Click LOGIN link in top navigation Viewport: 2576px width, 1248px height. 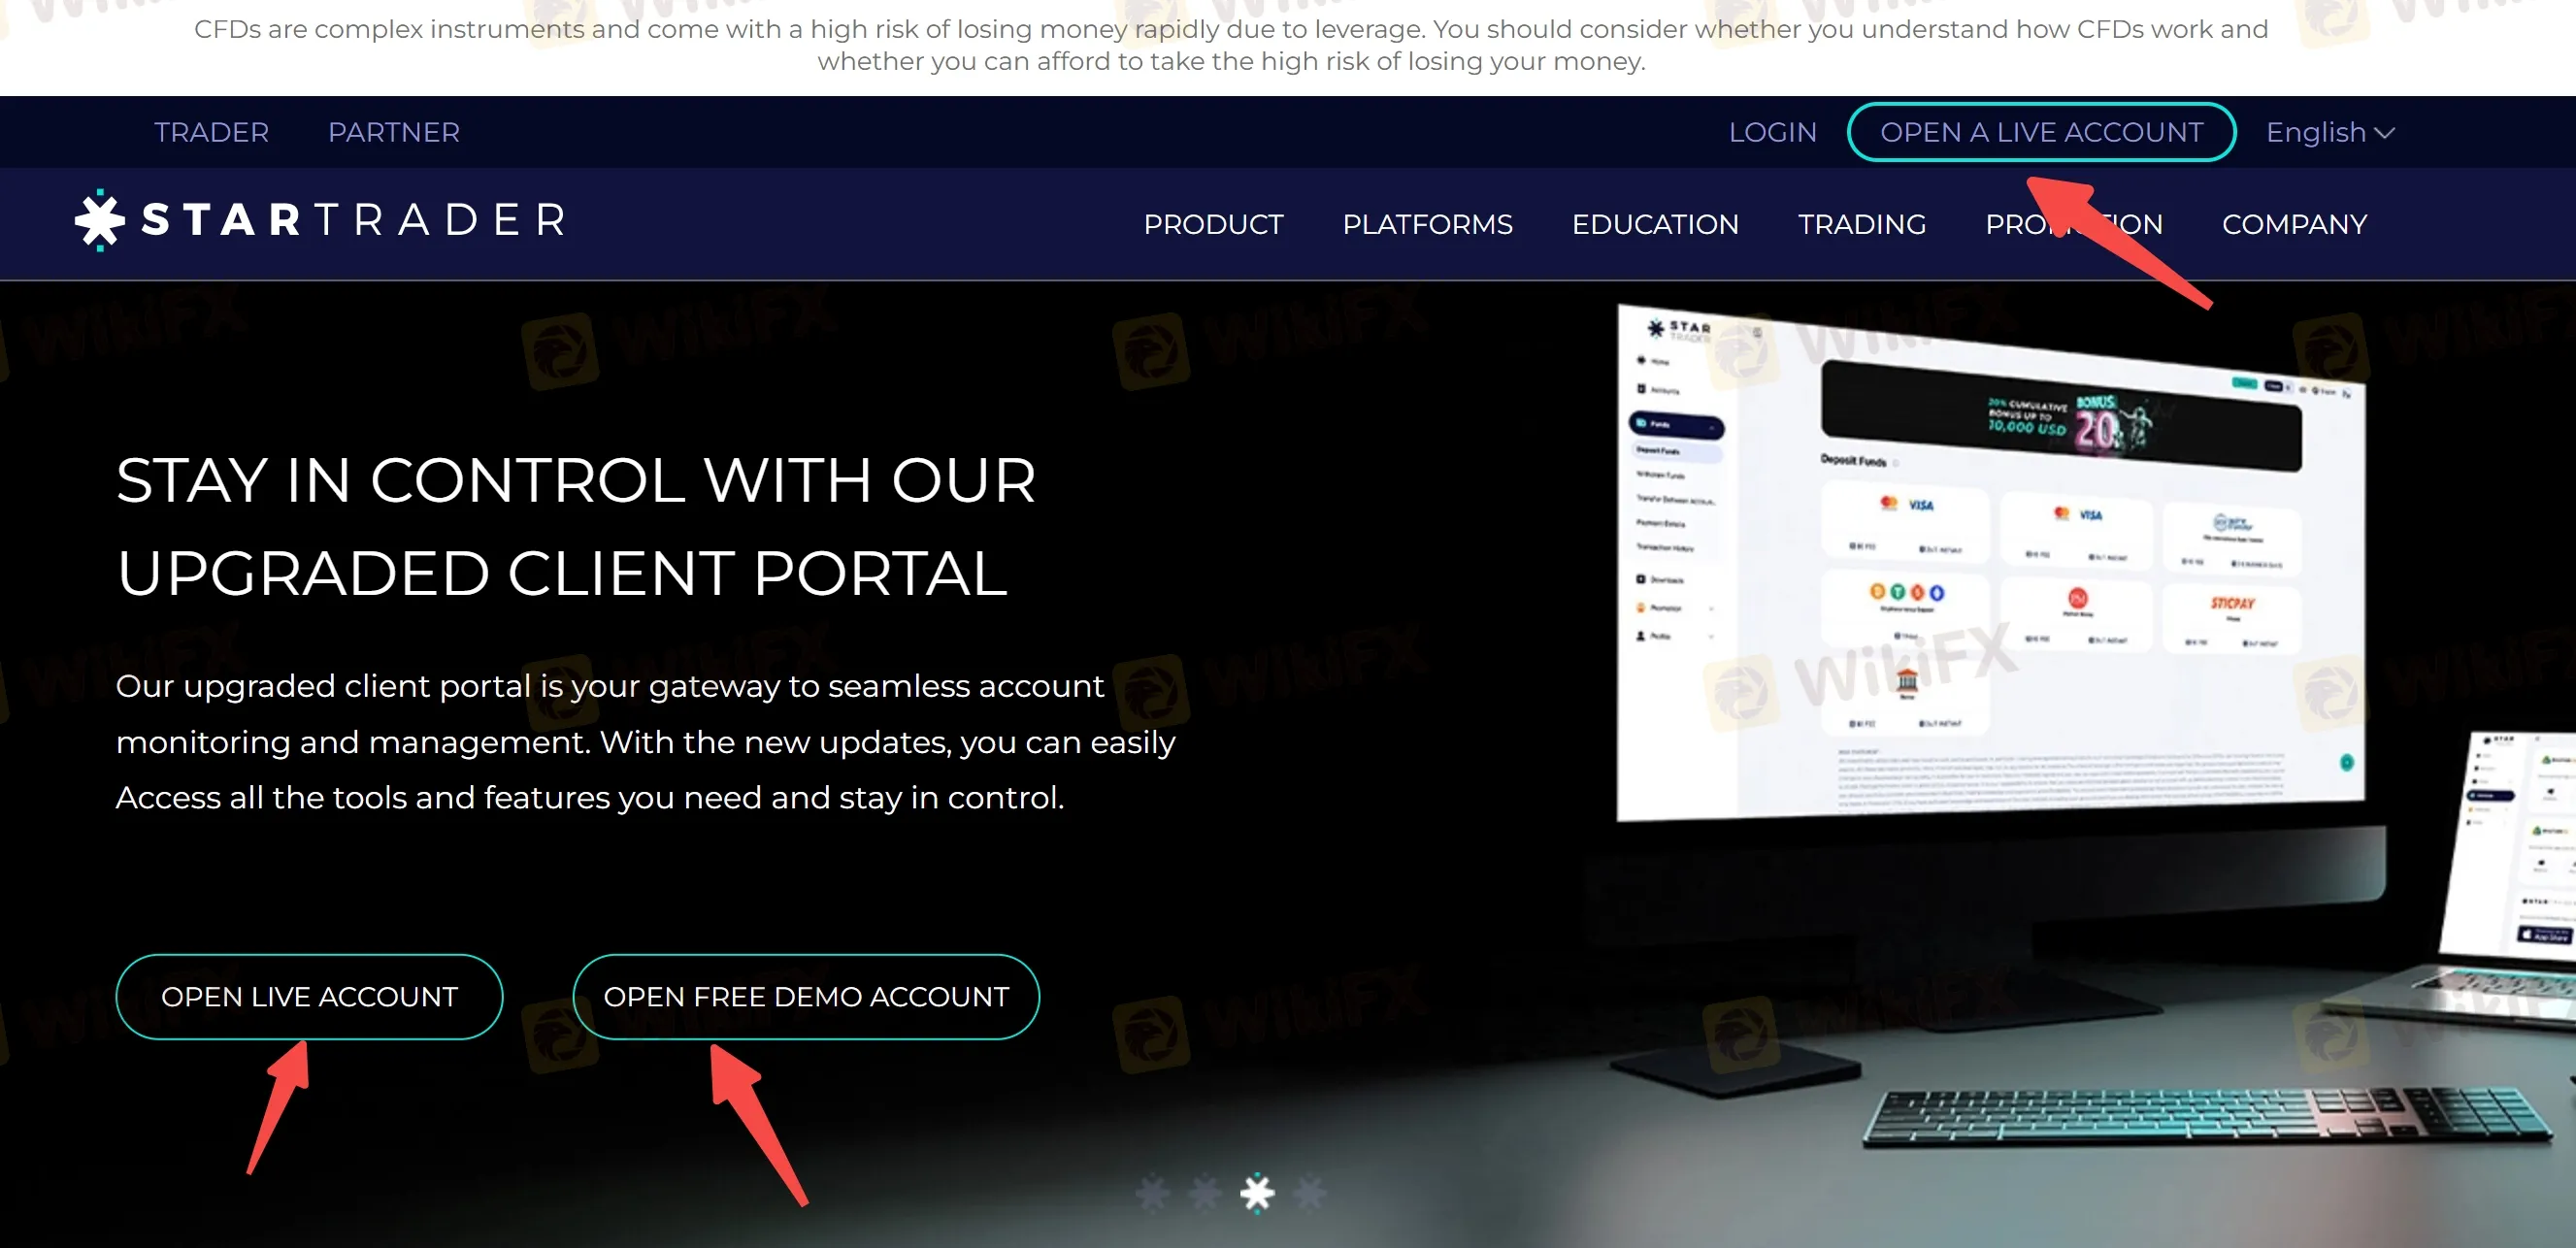pos(1772,131)
